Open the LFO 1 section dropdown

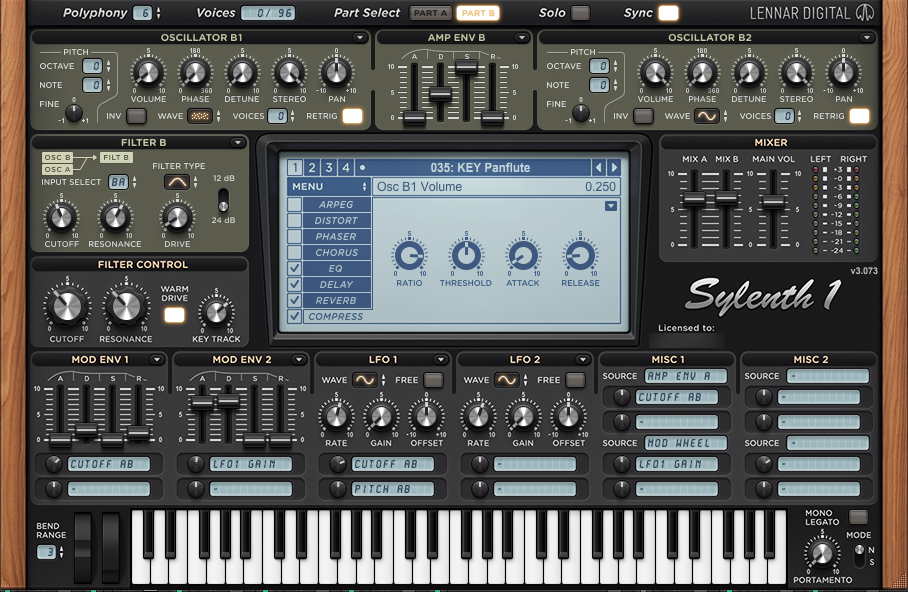pyautogui.click(x=441, y=360)
